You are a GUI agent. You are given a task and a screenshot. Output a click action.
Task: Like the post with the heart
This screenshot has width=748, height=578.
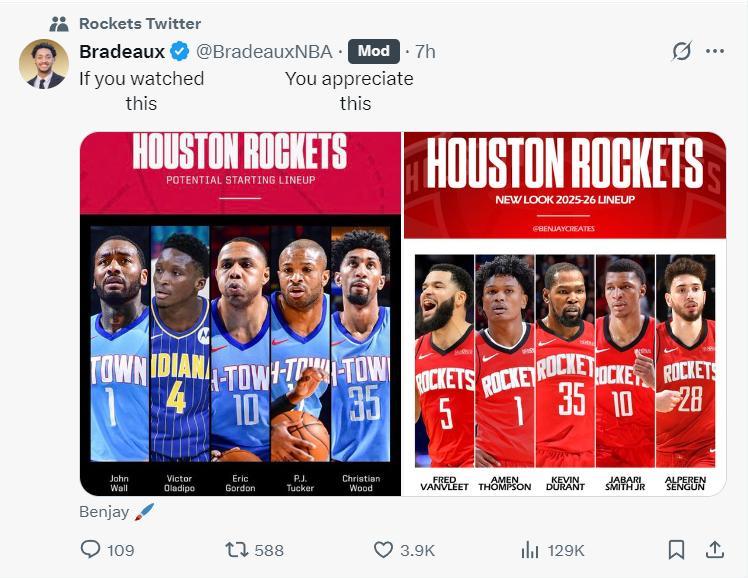tap(383, 549)
